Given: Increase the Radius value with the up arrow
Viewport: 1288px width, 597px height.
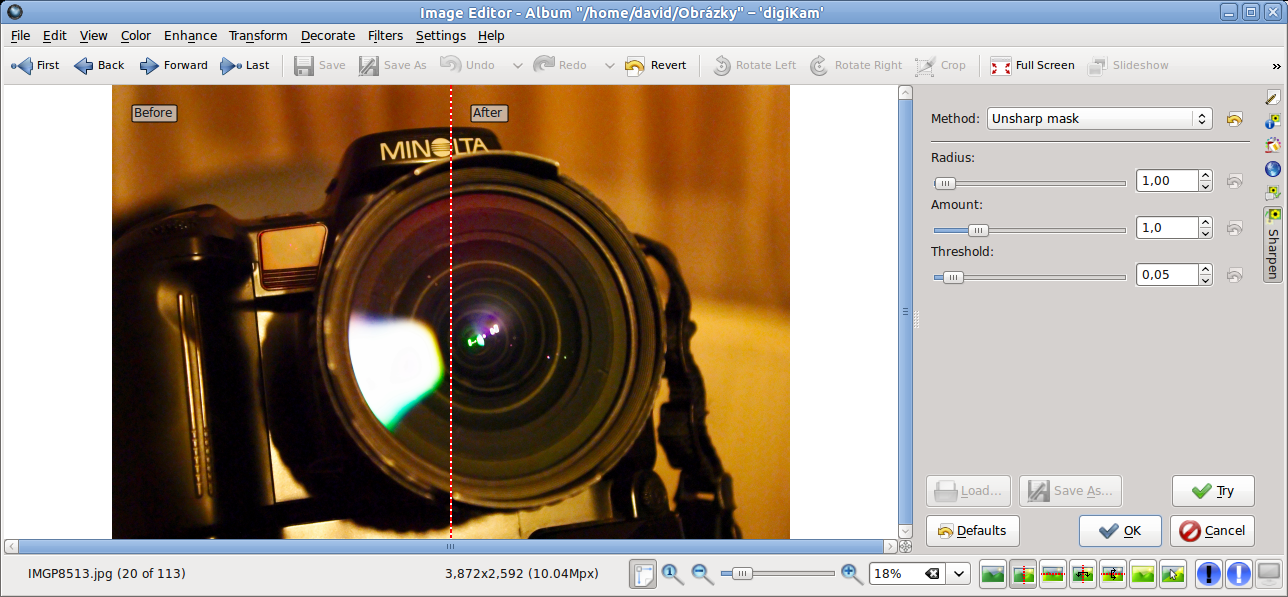Looking at the screenshot, I should (1206, 176).
